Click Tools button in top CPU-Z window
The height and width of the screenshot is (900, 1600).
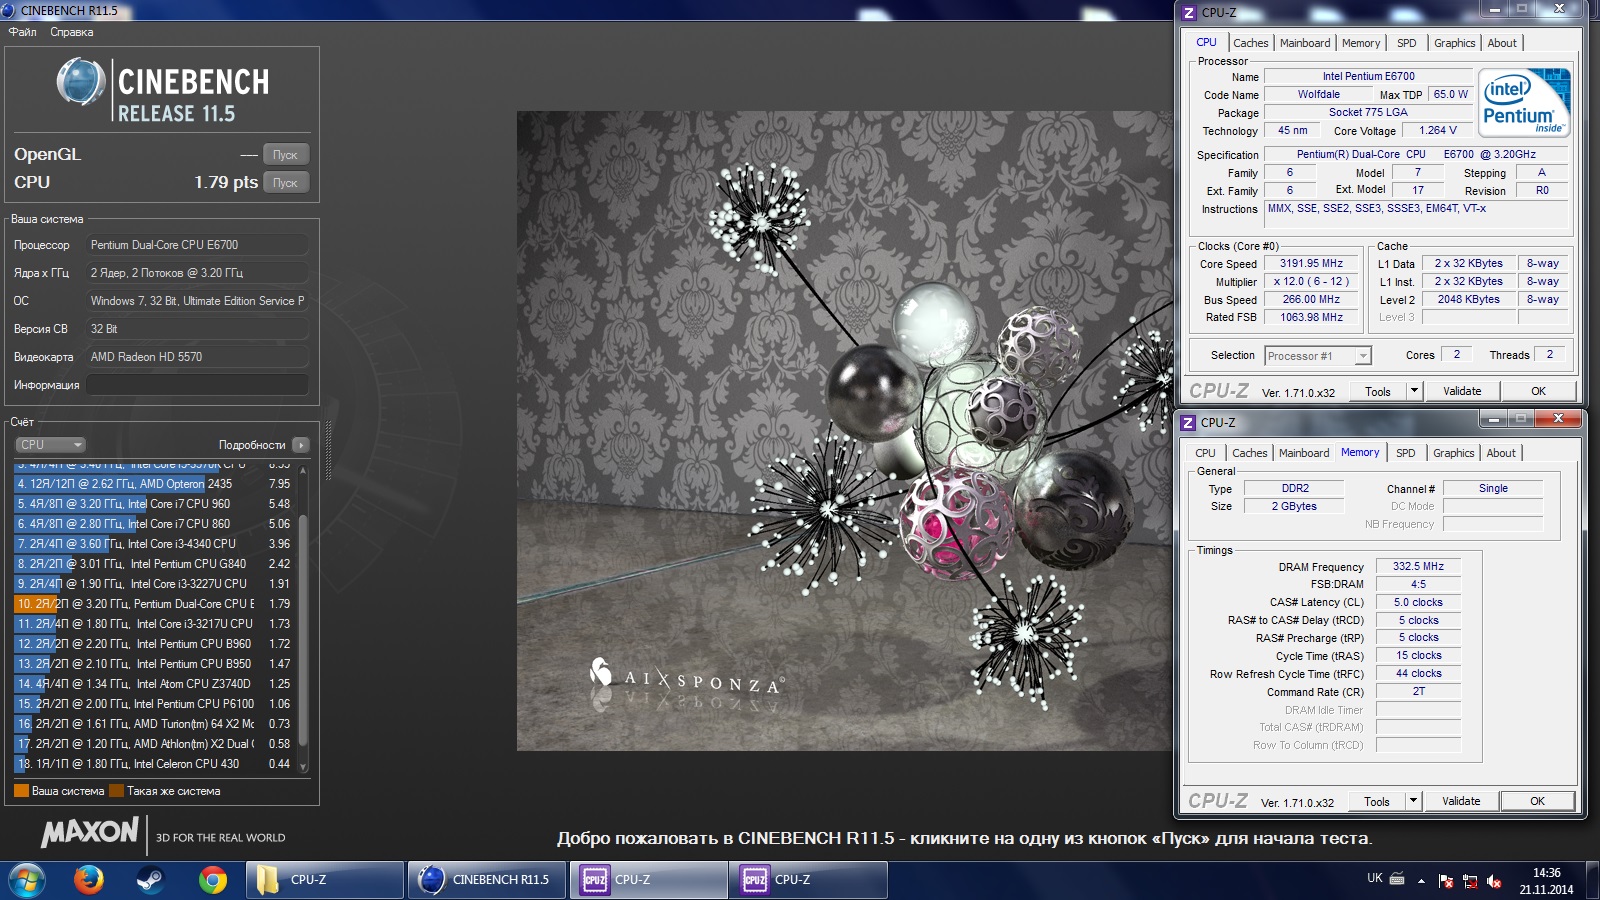[1378, 391]
